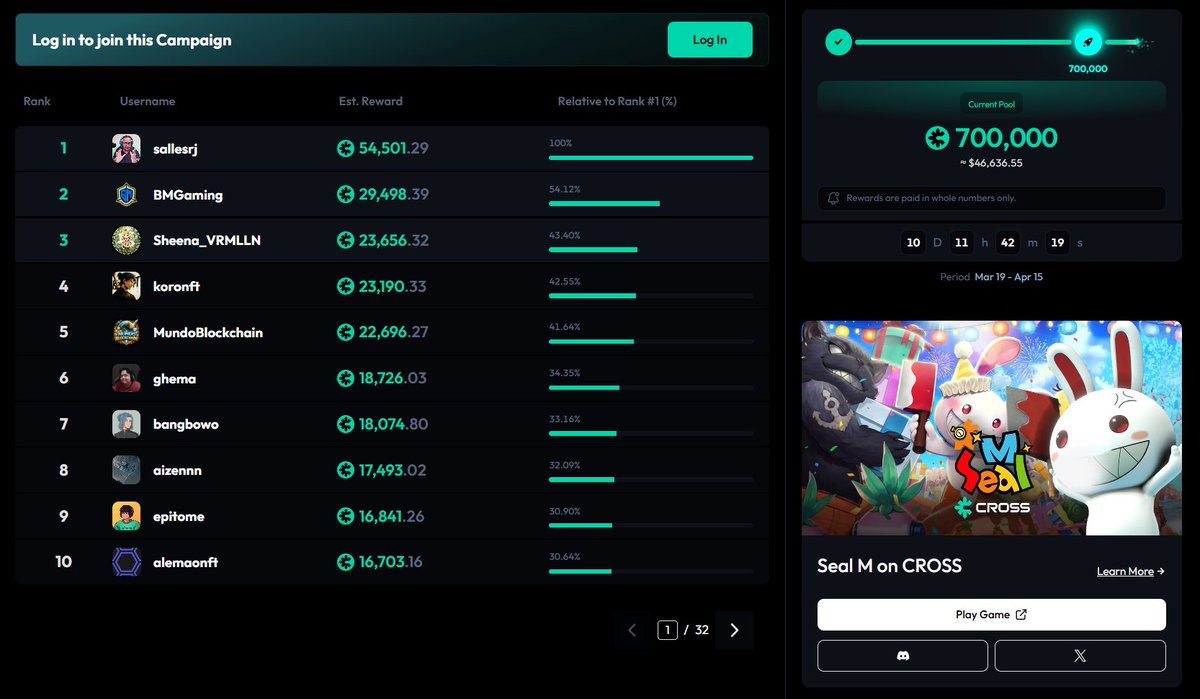Click the Rank column header
This screenshot has height=699, width=1200.
click(x=37, y=101)
